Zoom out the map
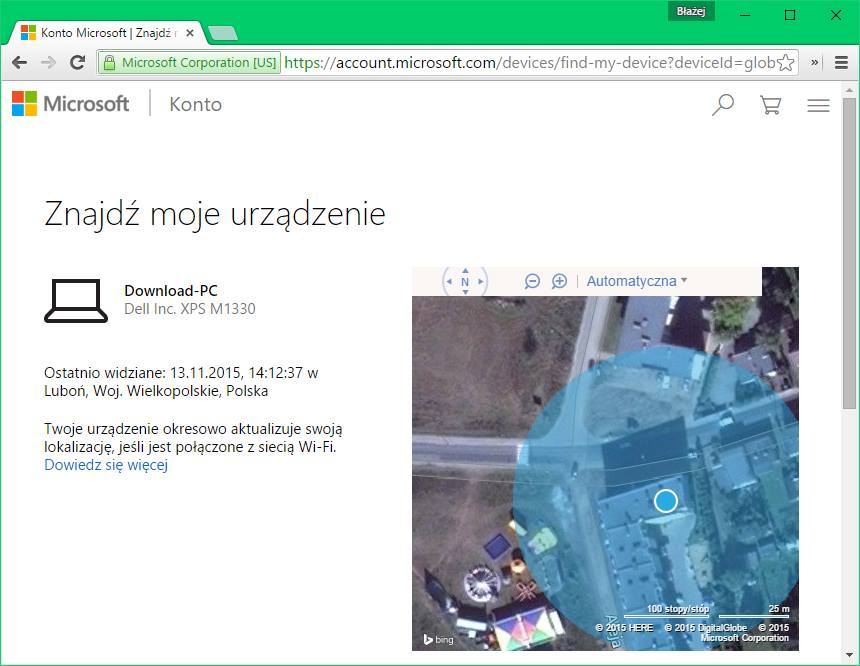860x666 pixels. point(532,281)
